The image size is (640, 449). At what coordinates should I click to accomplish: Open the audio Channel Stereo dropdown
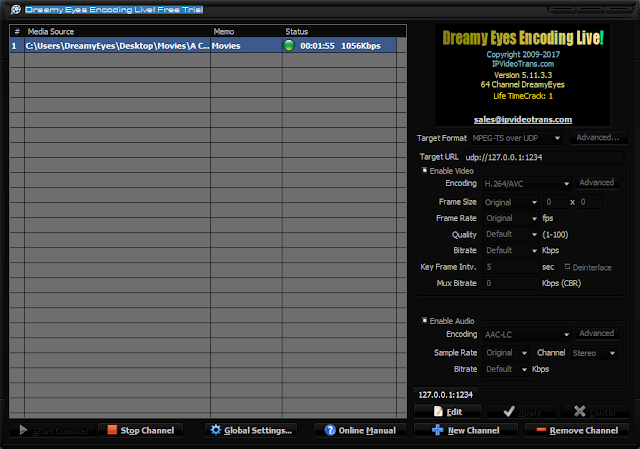click(x=594, y=353)
